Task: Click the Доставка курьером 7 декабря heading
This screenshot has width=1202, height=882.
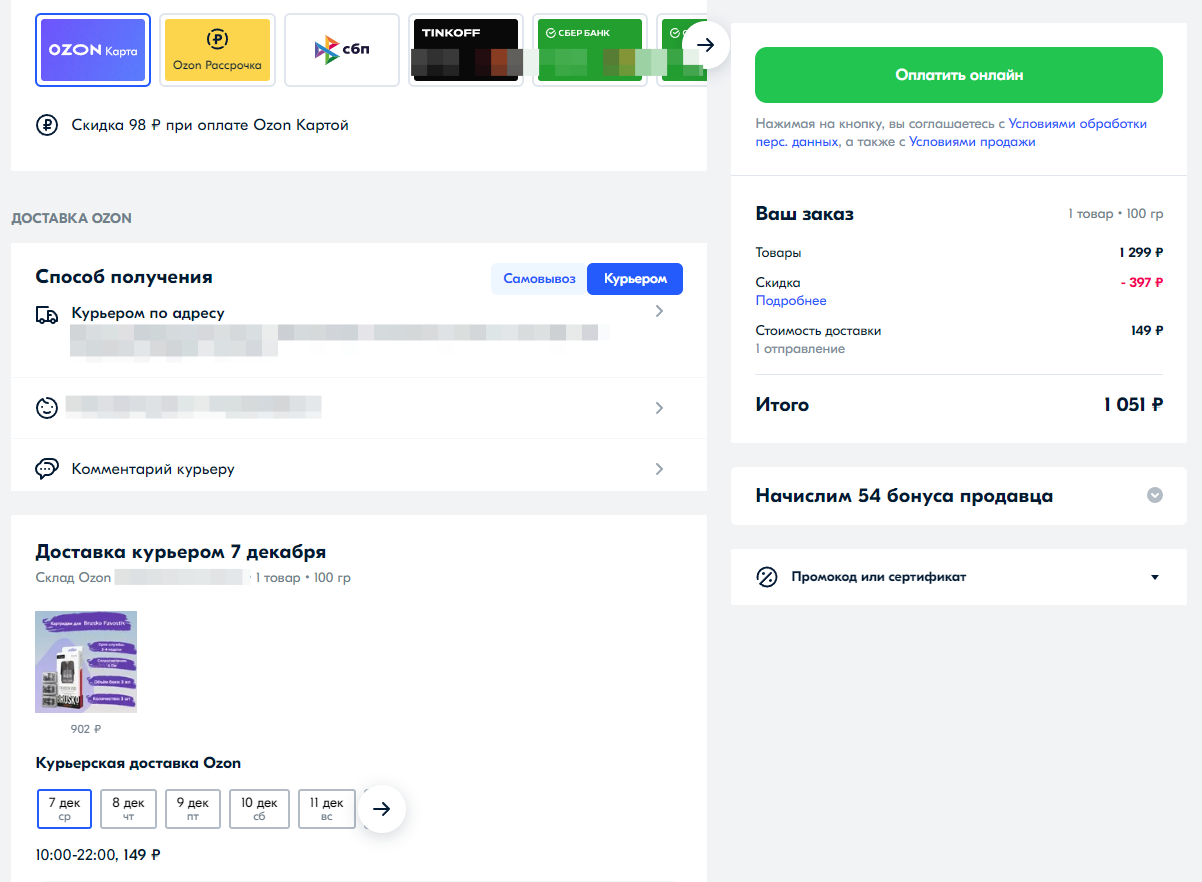Action: (181, 552)
